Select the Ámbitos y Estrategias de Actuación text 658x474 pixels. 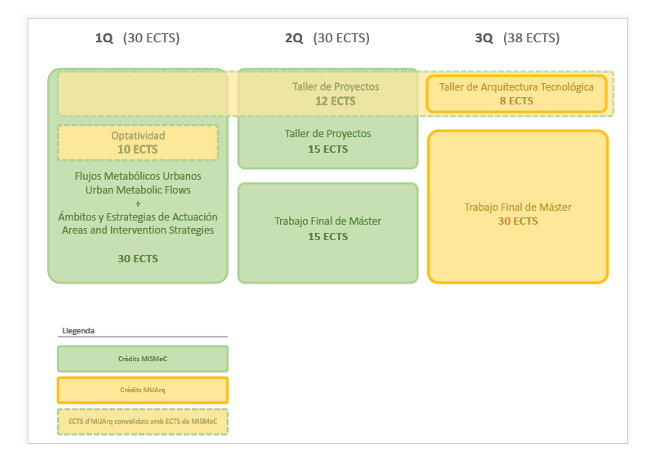point(138,217)
